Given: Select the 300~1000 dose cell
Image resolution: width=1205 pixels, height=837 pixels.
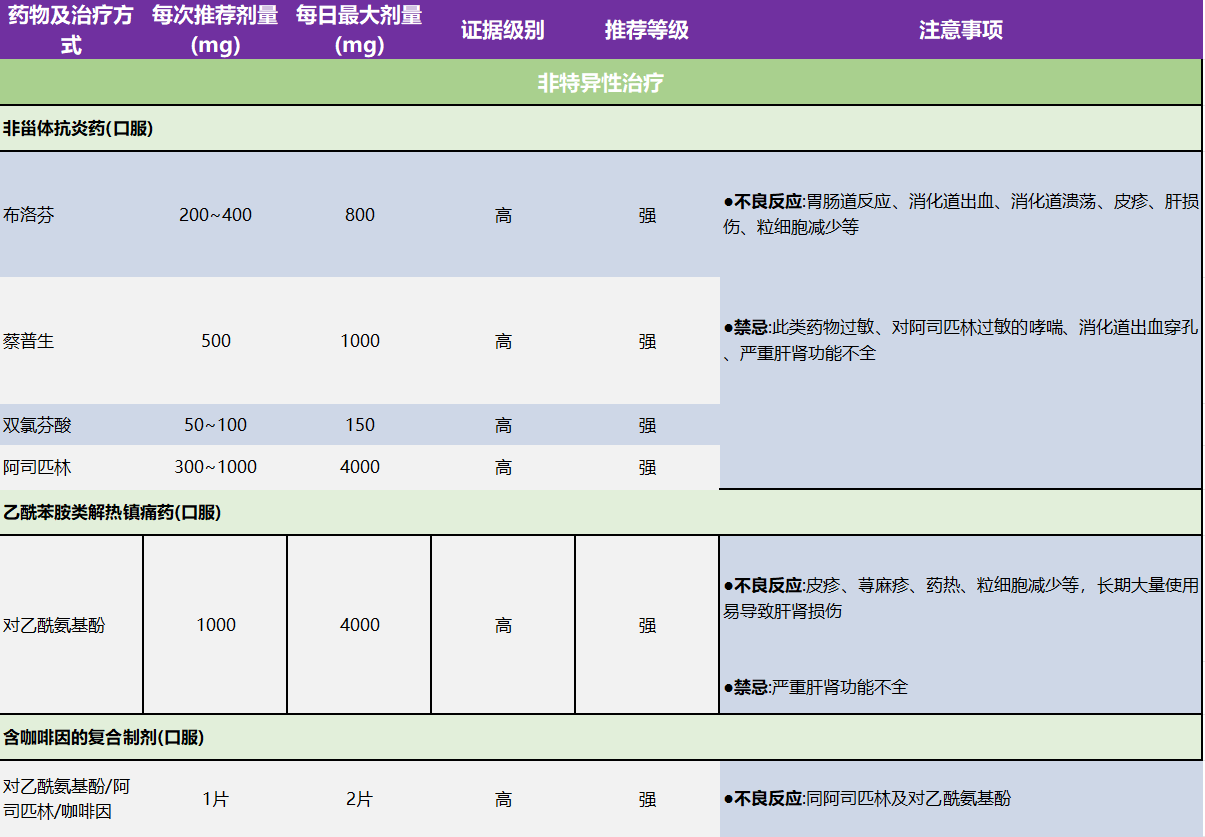Looking at the screenshot, I should 215,467.
